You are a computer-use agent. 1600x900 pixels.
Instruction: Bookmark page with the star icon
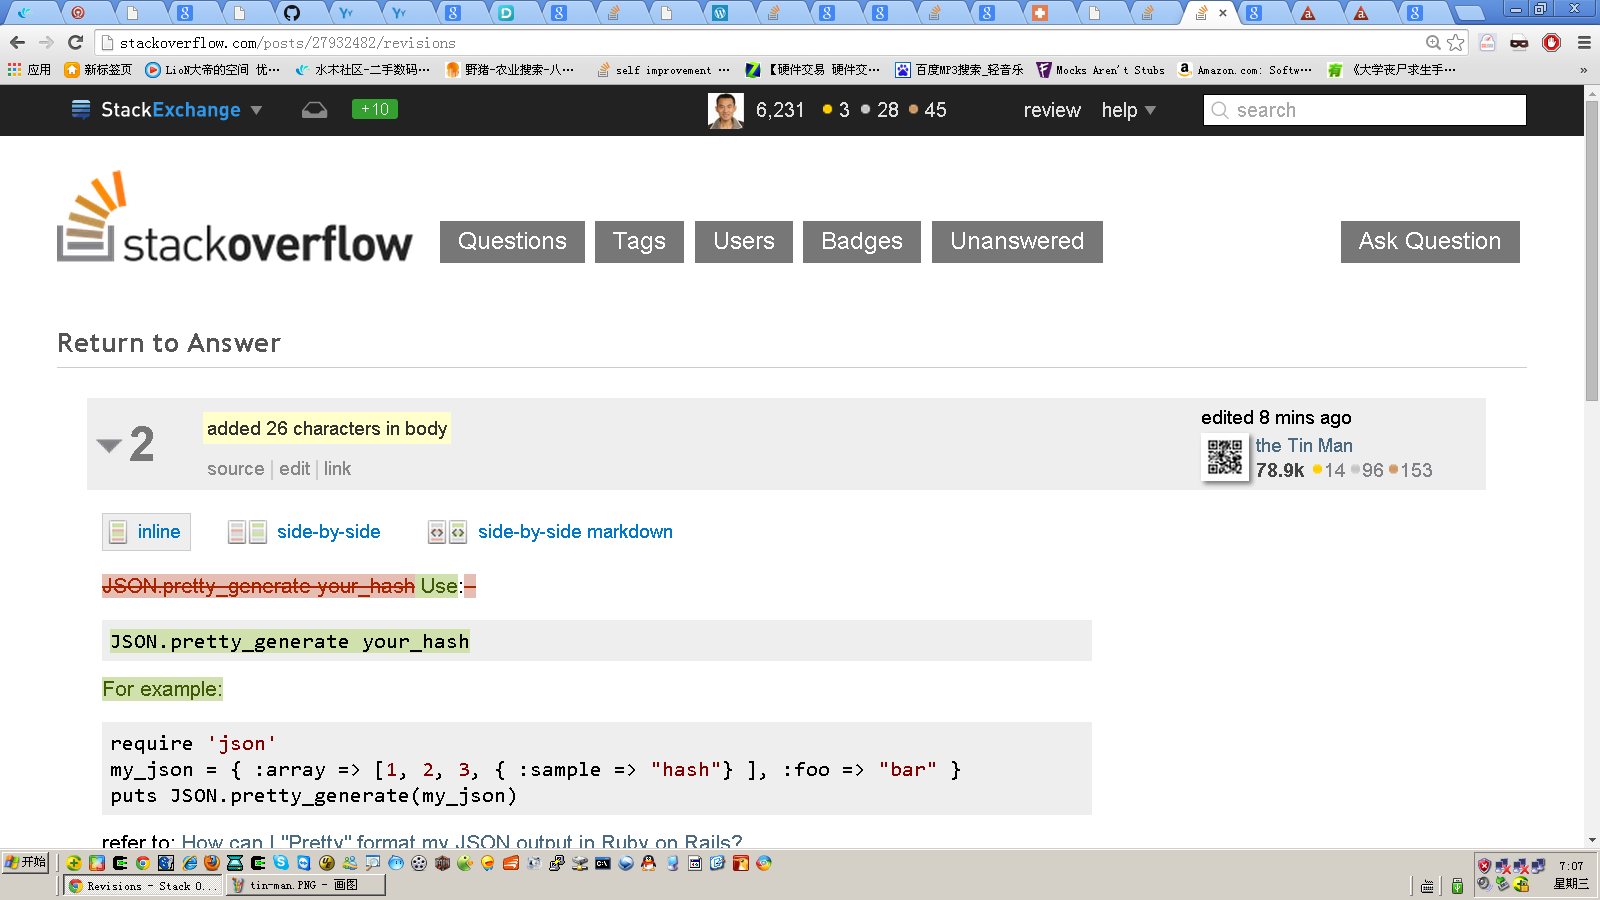(x=1456, y=42)
